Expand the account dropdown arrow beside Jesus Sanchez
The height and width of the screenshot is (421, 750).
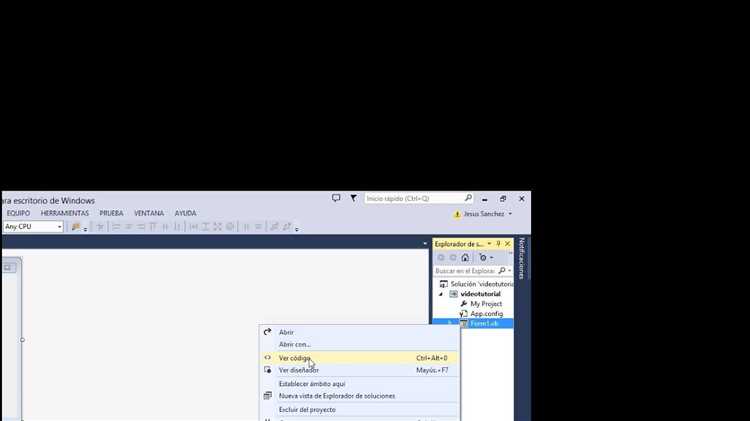(x=510, y=214)
